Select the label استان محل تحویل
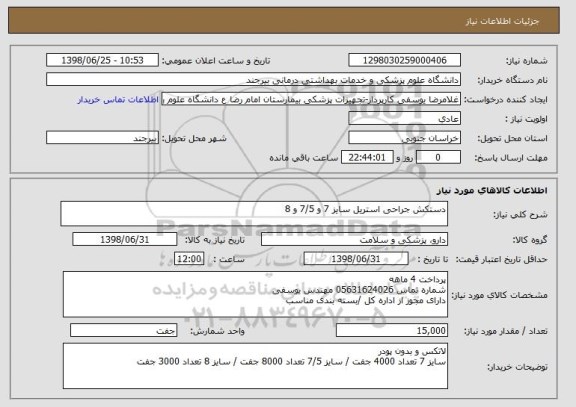The width and height of the screenshot is (576, 407). (512, 138)
